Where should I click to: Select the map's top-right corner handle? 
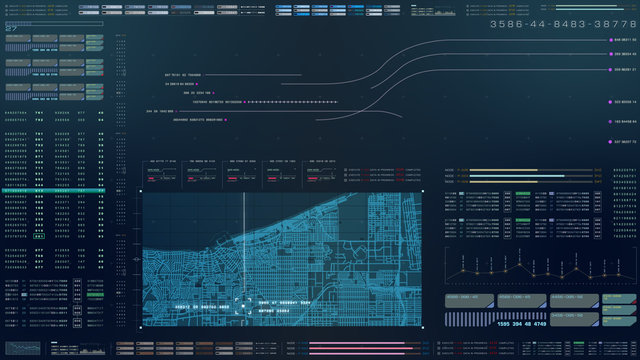click(422, 191)
